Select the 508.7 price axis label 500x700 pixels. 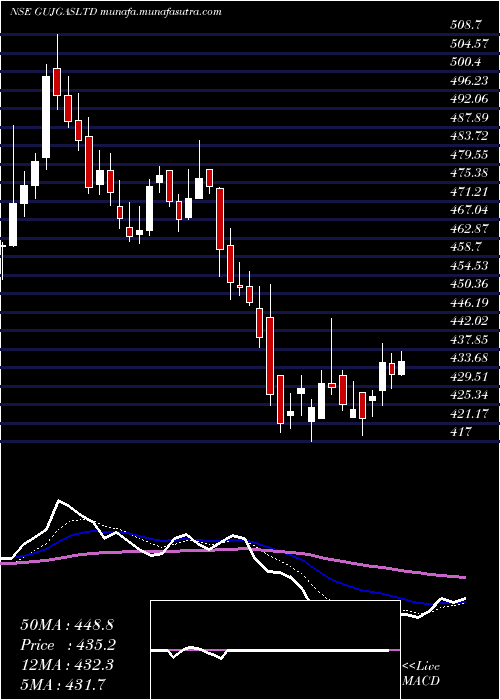[466, 25]
